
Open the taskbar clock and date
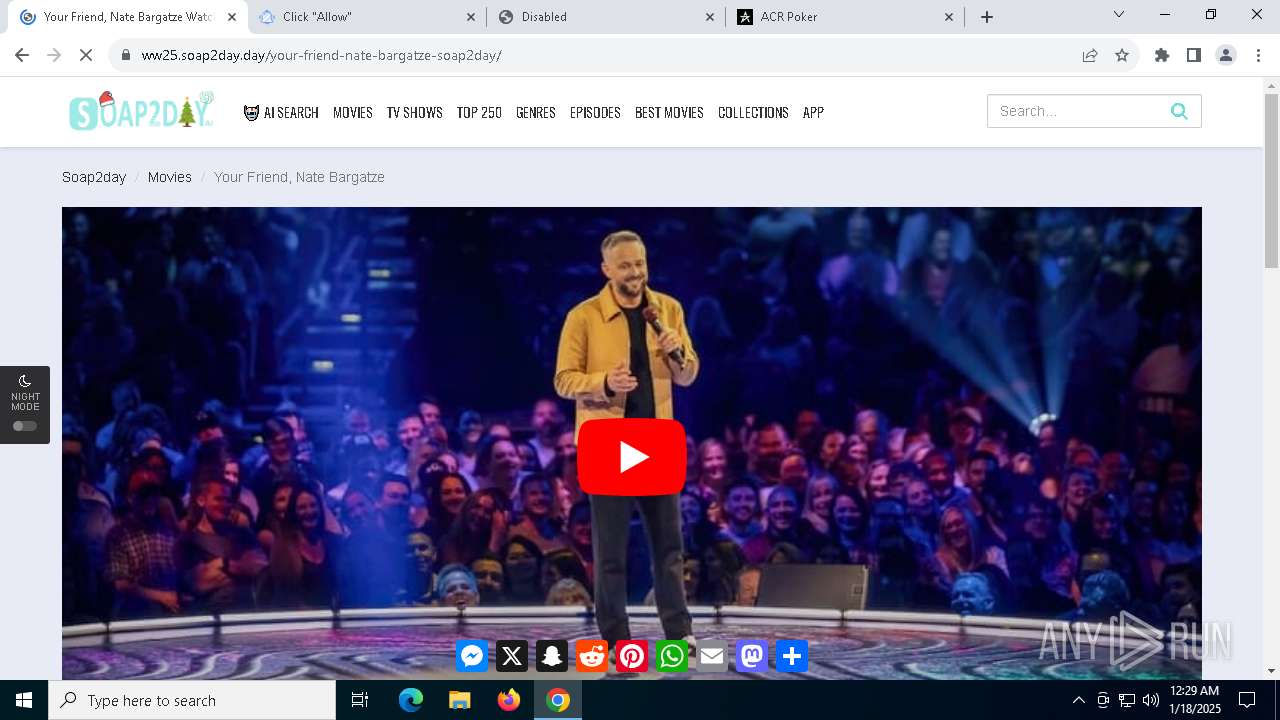pos(1195,700)
